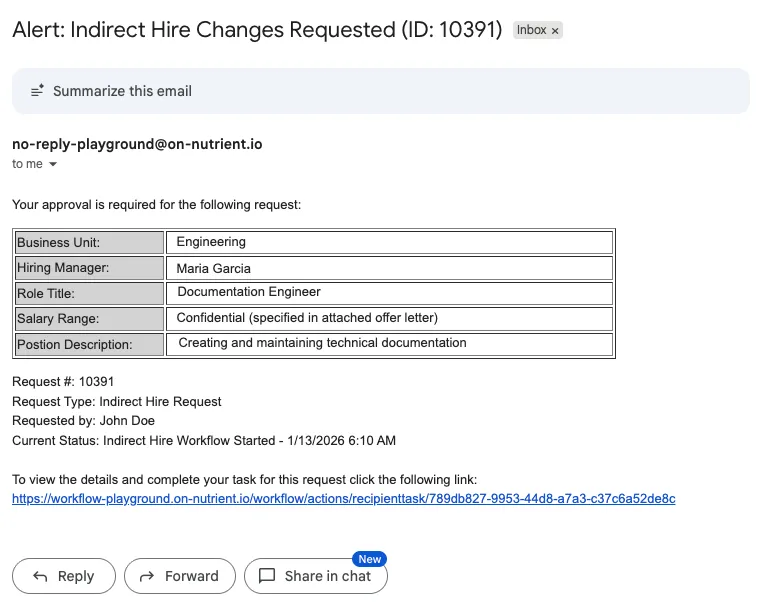Click the Requested by: John Doe line

point(84,421)
